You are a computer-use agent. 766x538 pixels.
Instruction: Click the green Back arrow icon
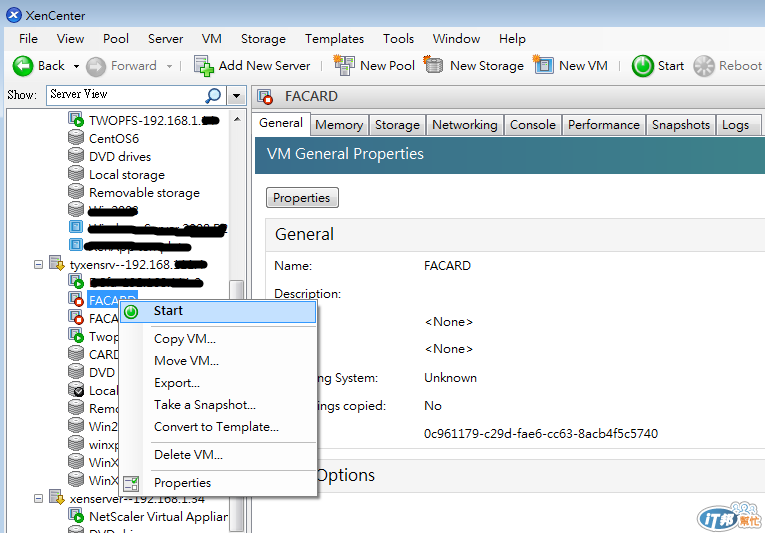(x=22, y=66)
